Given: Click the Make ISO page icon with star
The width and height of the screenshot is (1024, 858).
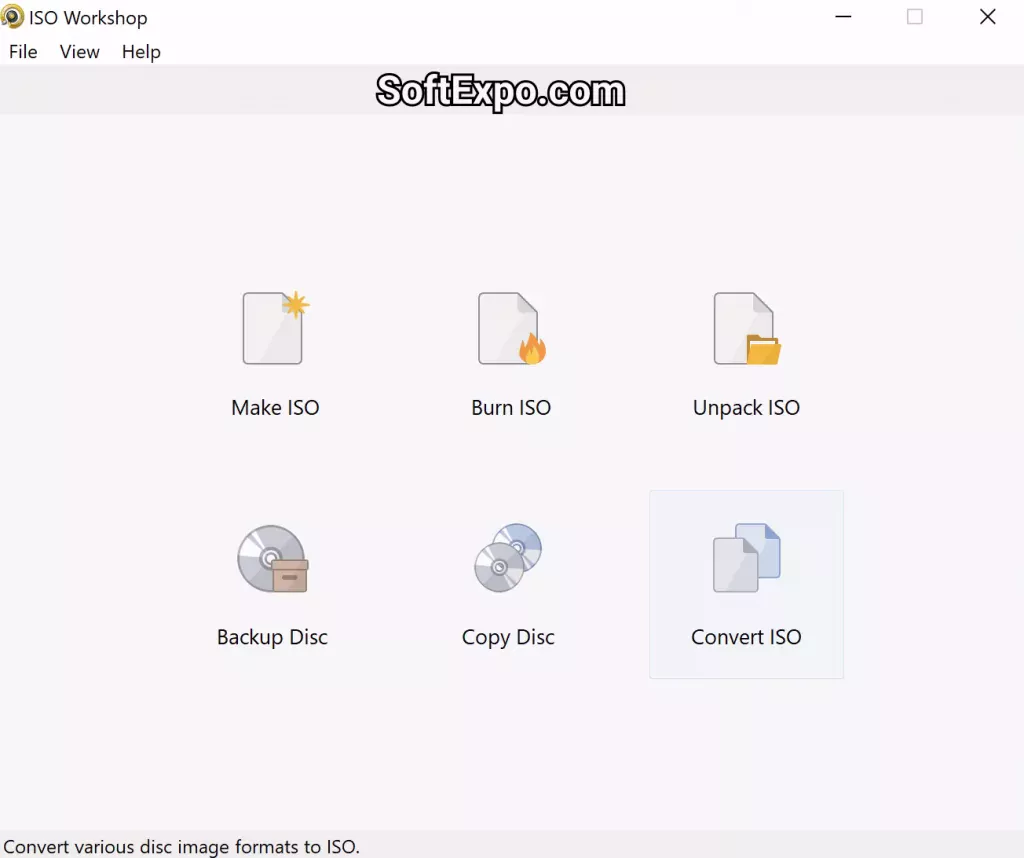Looking at the screenshot, I should (275, 328).
